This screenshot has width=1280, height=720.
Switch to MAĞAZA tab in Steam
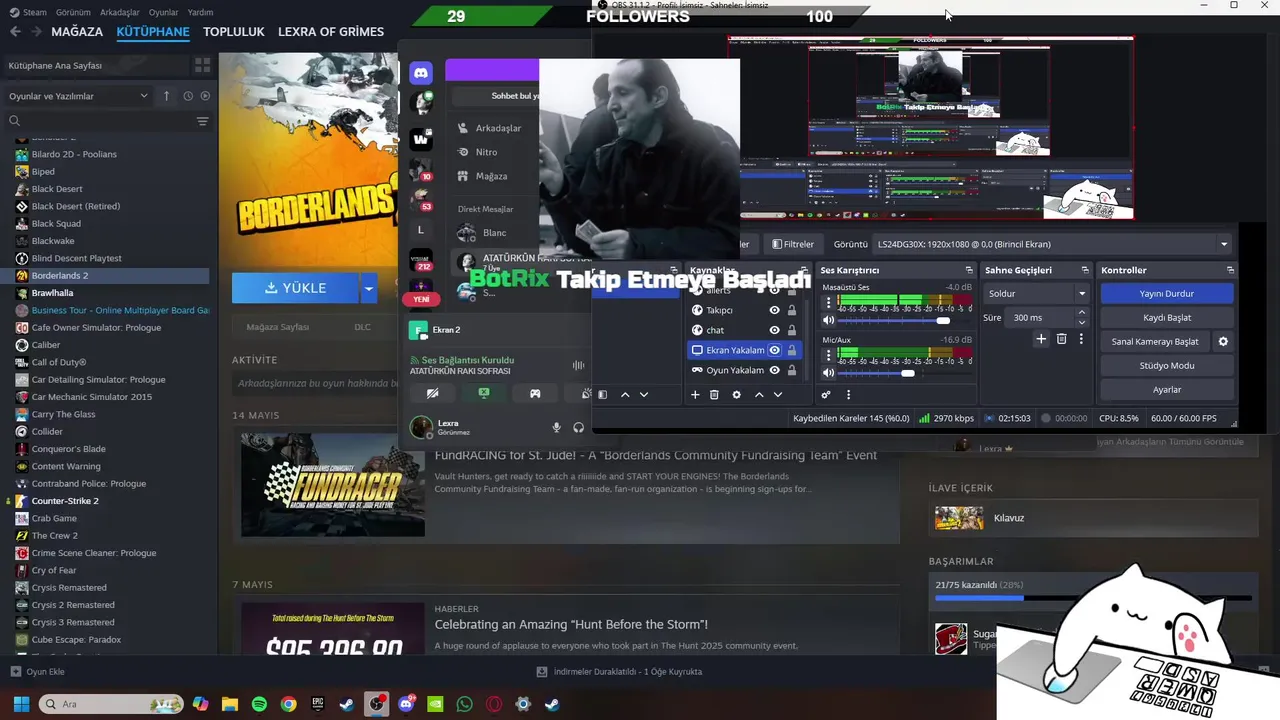(77, 31)
